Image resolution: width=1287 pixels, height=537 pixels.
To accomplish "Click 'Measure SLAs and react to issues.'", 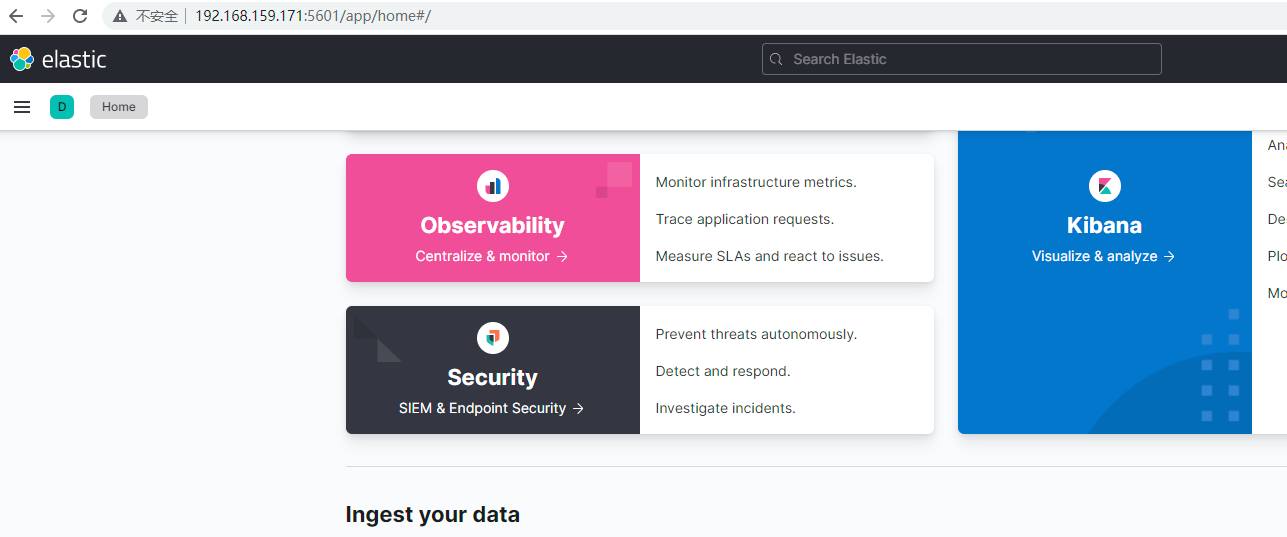I will [x=770, y=256].
